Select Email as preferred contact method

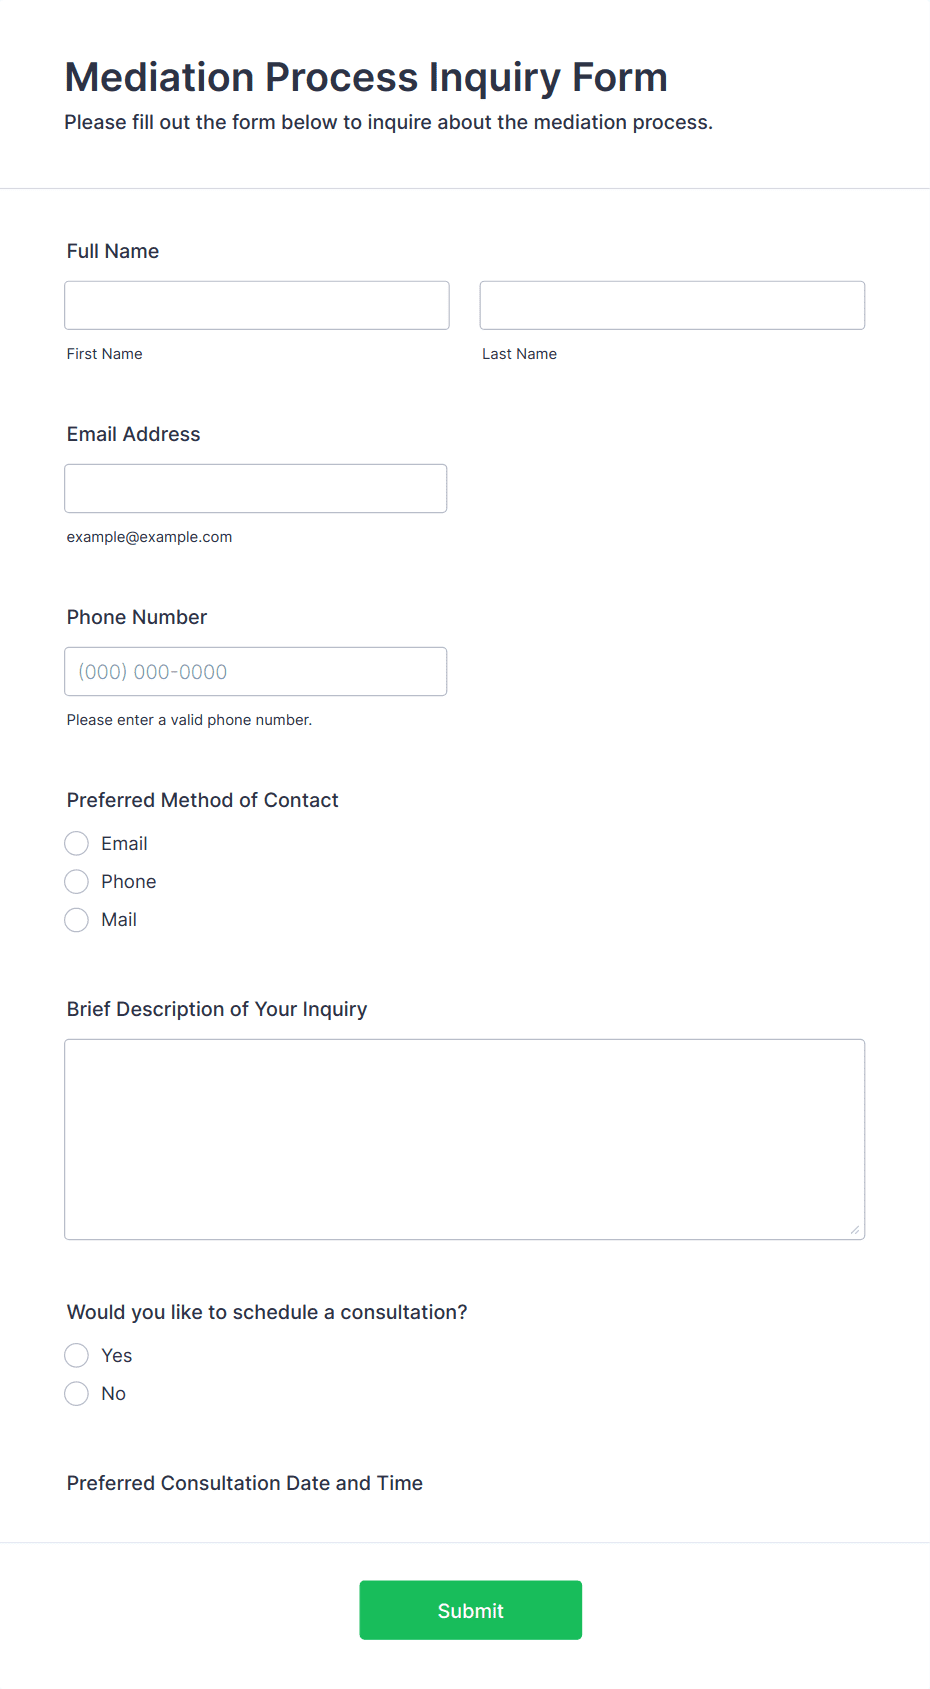(x=77, y=843)
